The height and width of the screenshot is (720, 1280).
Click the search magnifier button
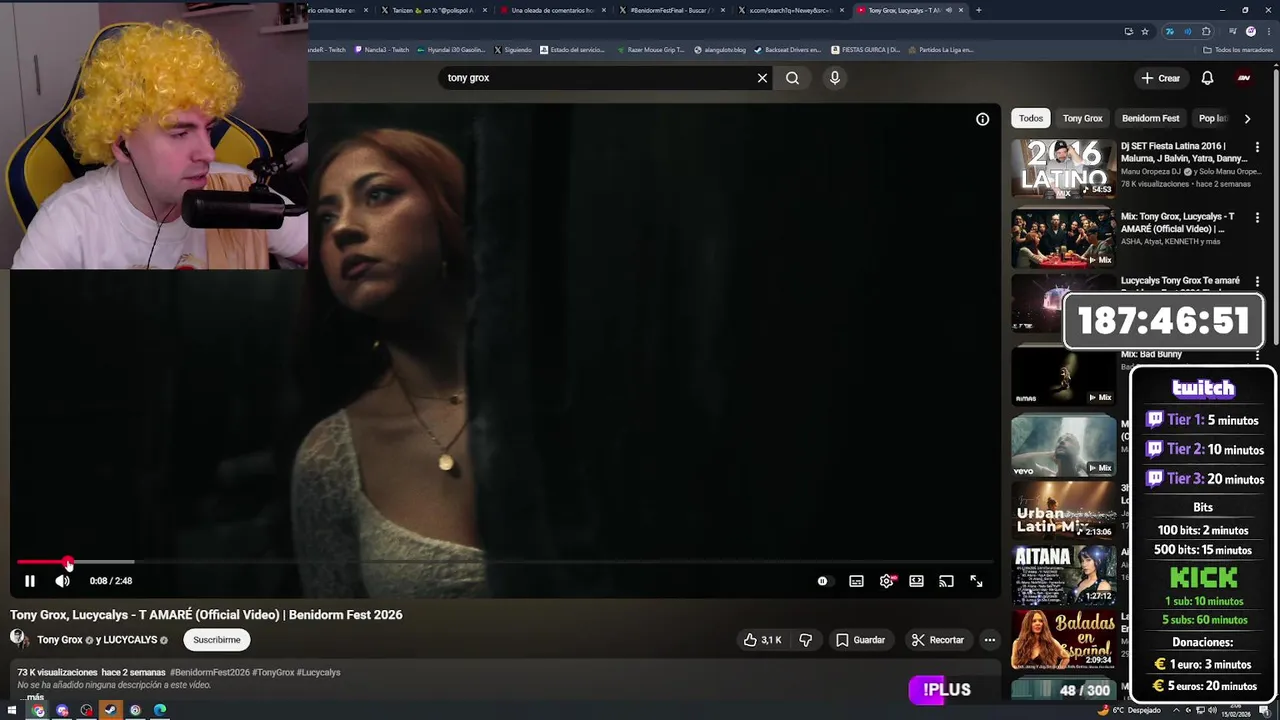pos(792,78)
